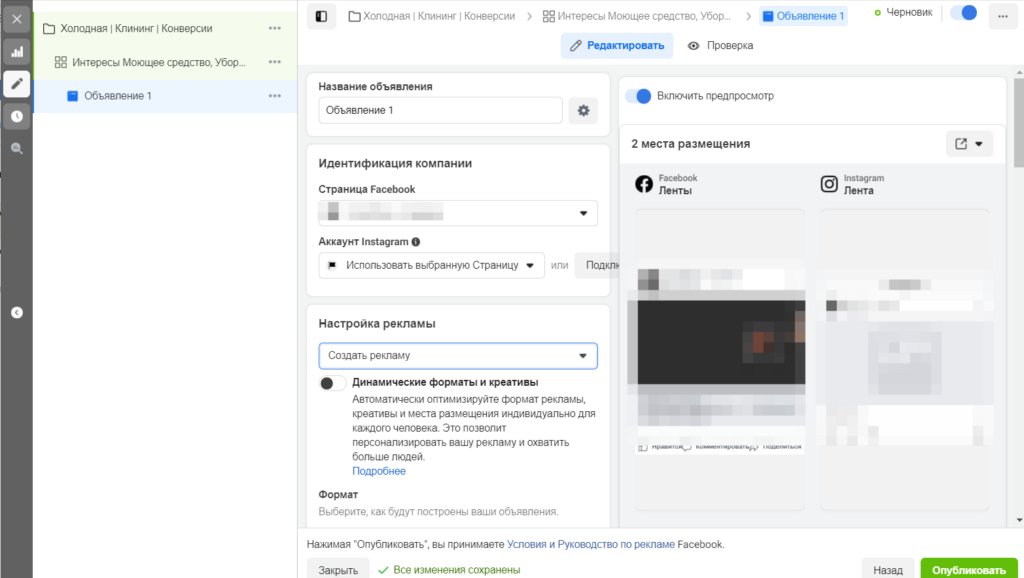1024x578 pixels.
Task: Select the pencil Edit tool in the sidebar
Action: (16, 84)
